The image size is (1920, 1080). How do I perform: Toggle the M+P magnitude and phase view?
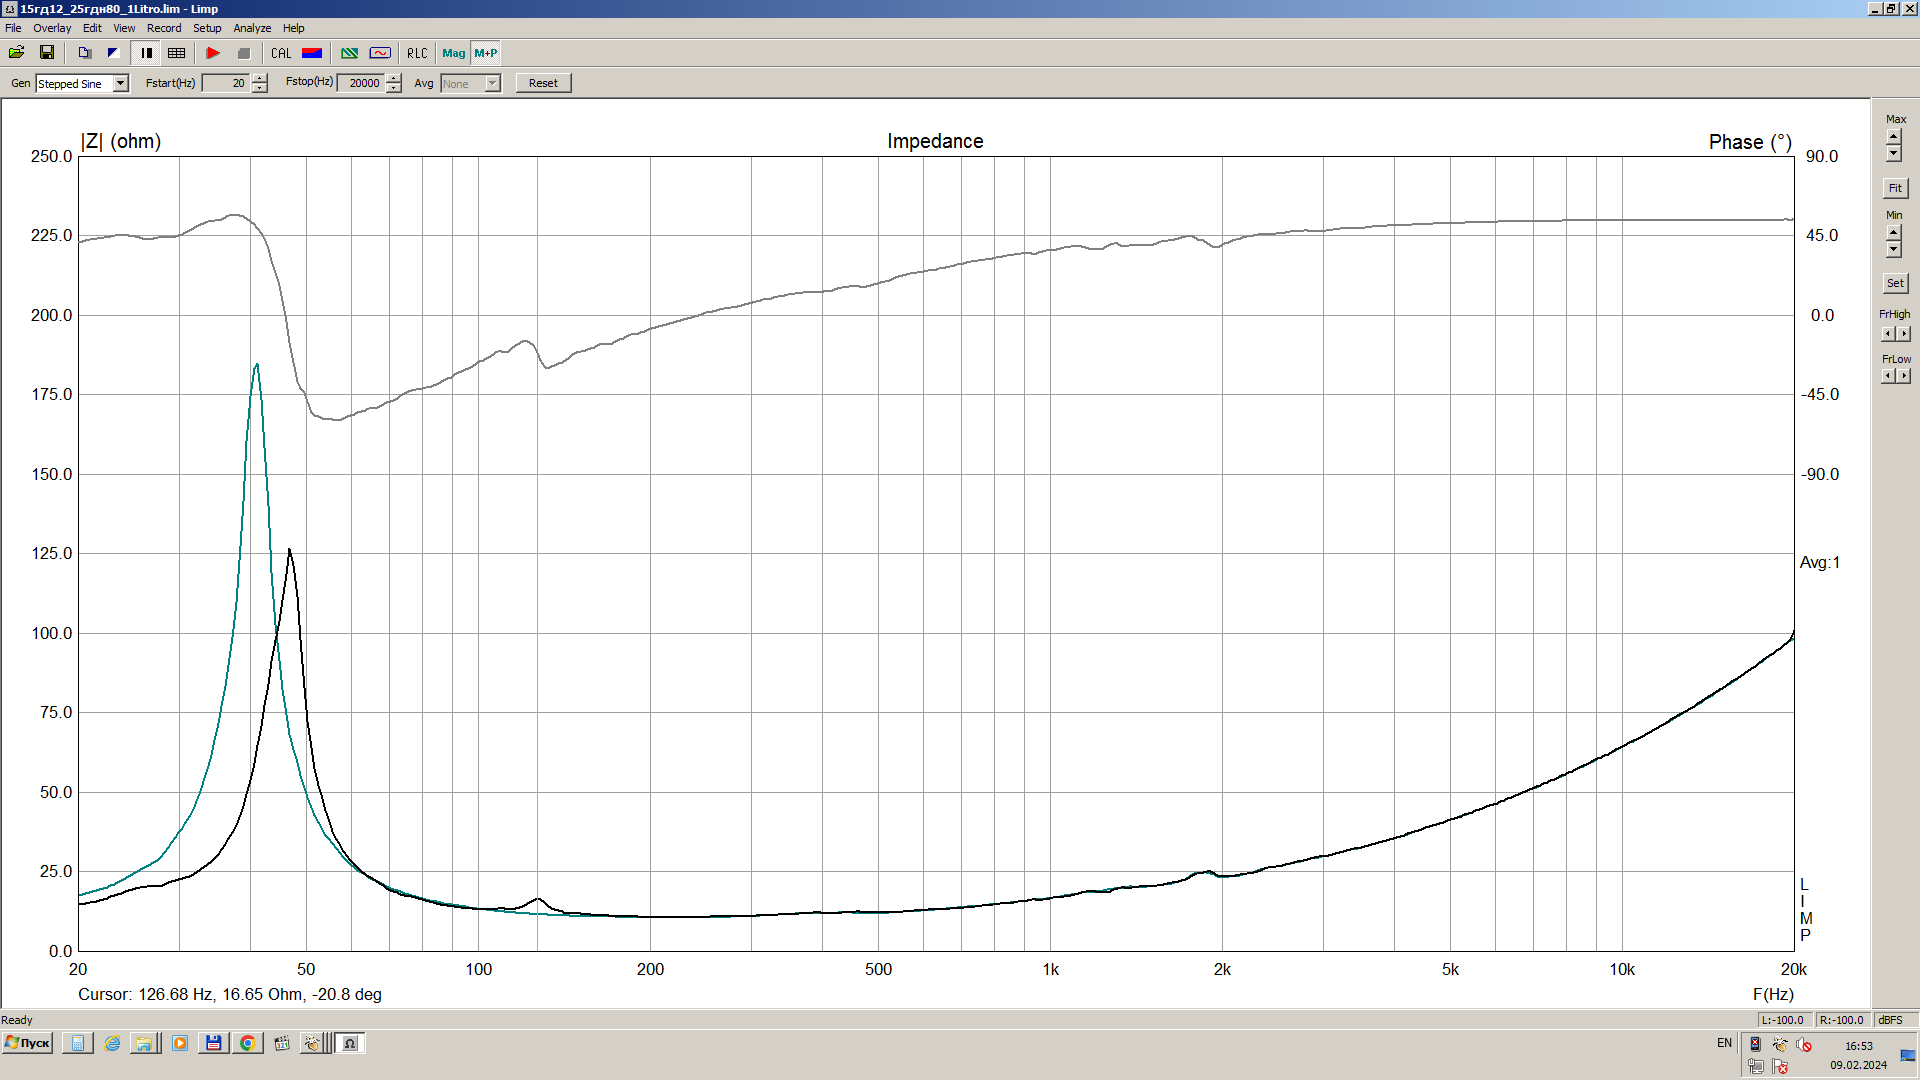coord(486,53)
